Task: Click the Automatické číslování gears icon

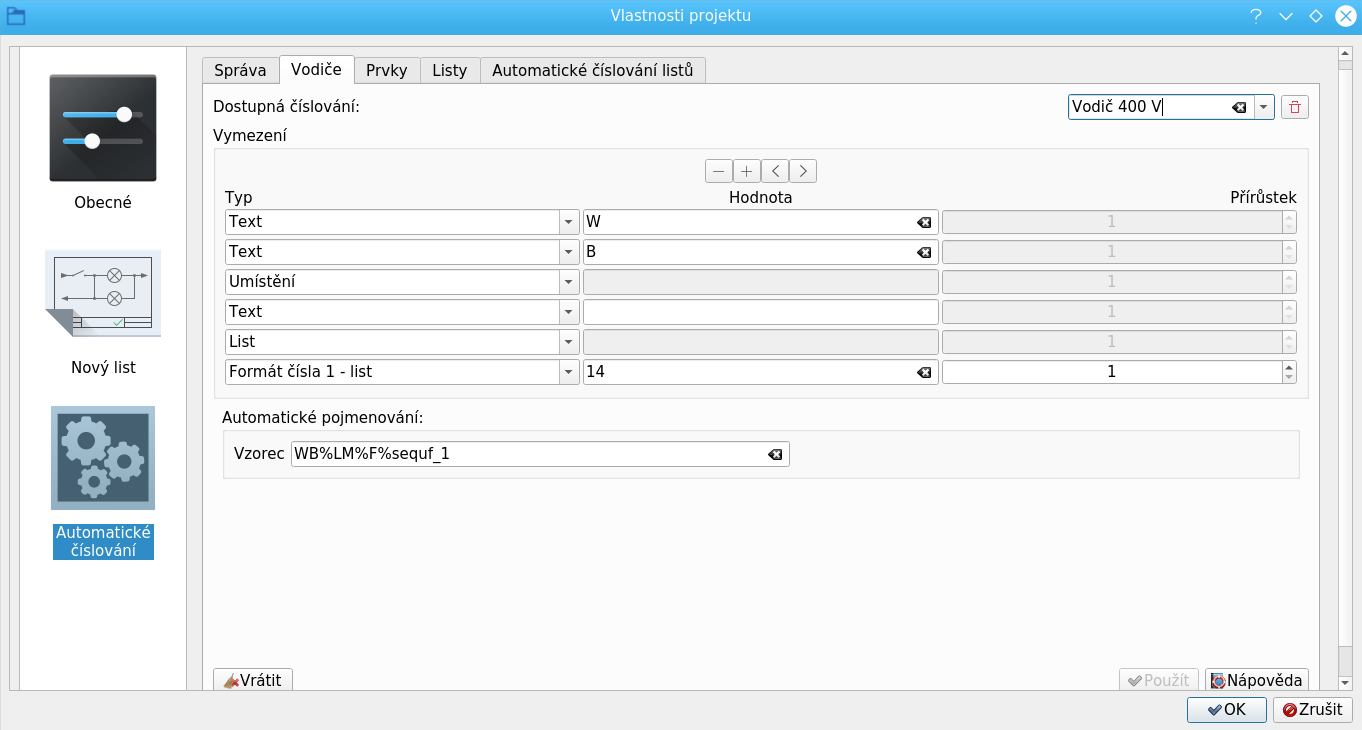Action: 103,458
